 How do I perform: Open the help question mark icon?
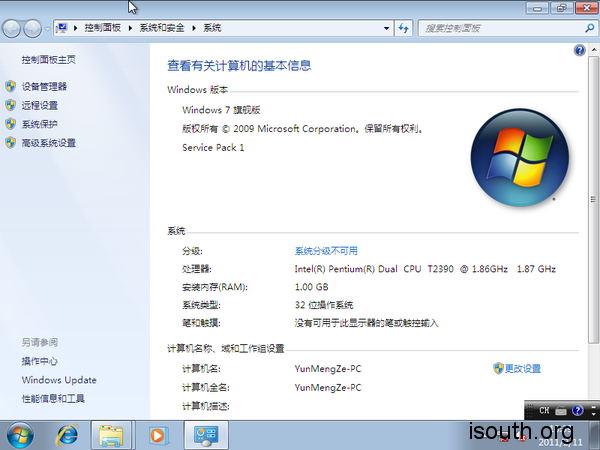tap(580, 50)
